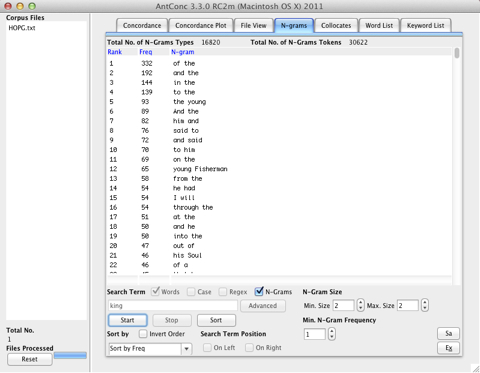
Task: Click the Sa (save) button
Action: (x=448, y=334)
